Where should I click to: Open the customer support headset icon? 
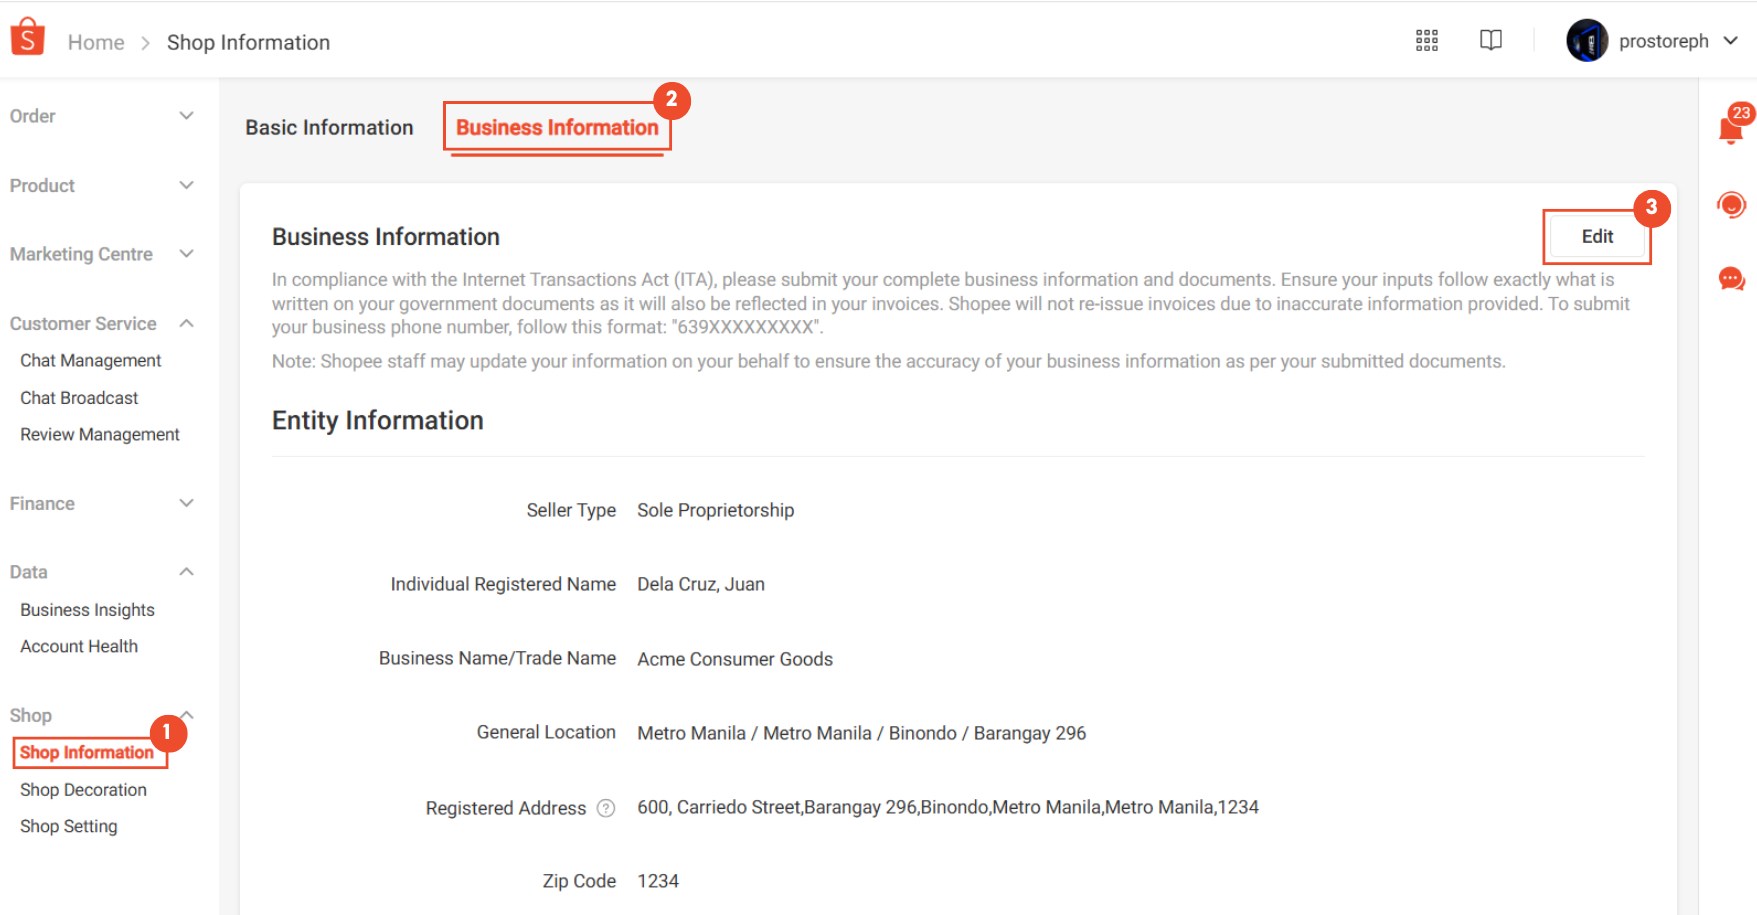point(1731,205)
